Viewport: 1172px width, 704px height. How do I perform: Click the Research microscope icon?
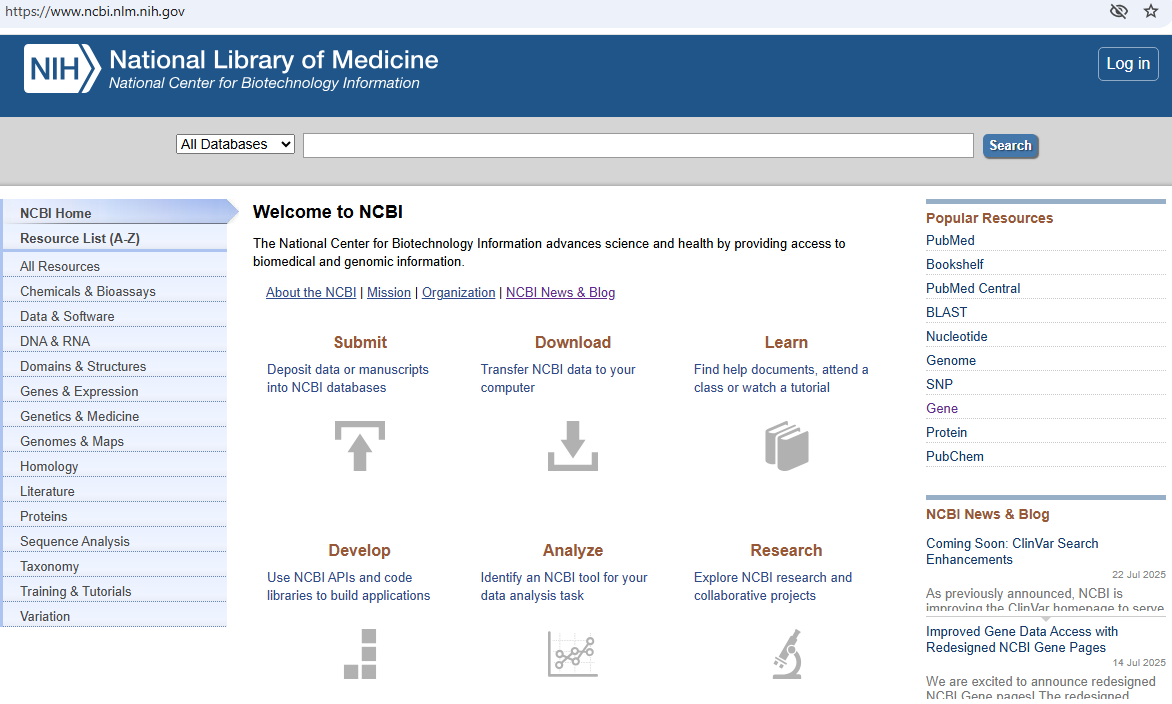[786, 654]
